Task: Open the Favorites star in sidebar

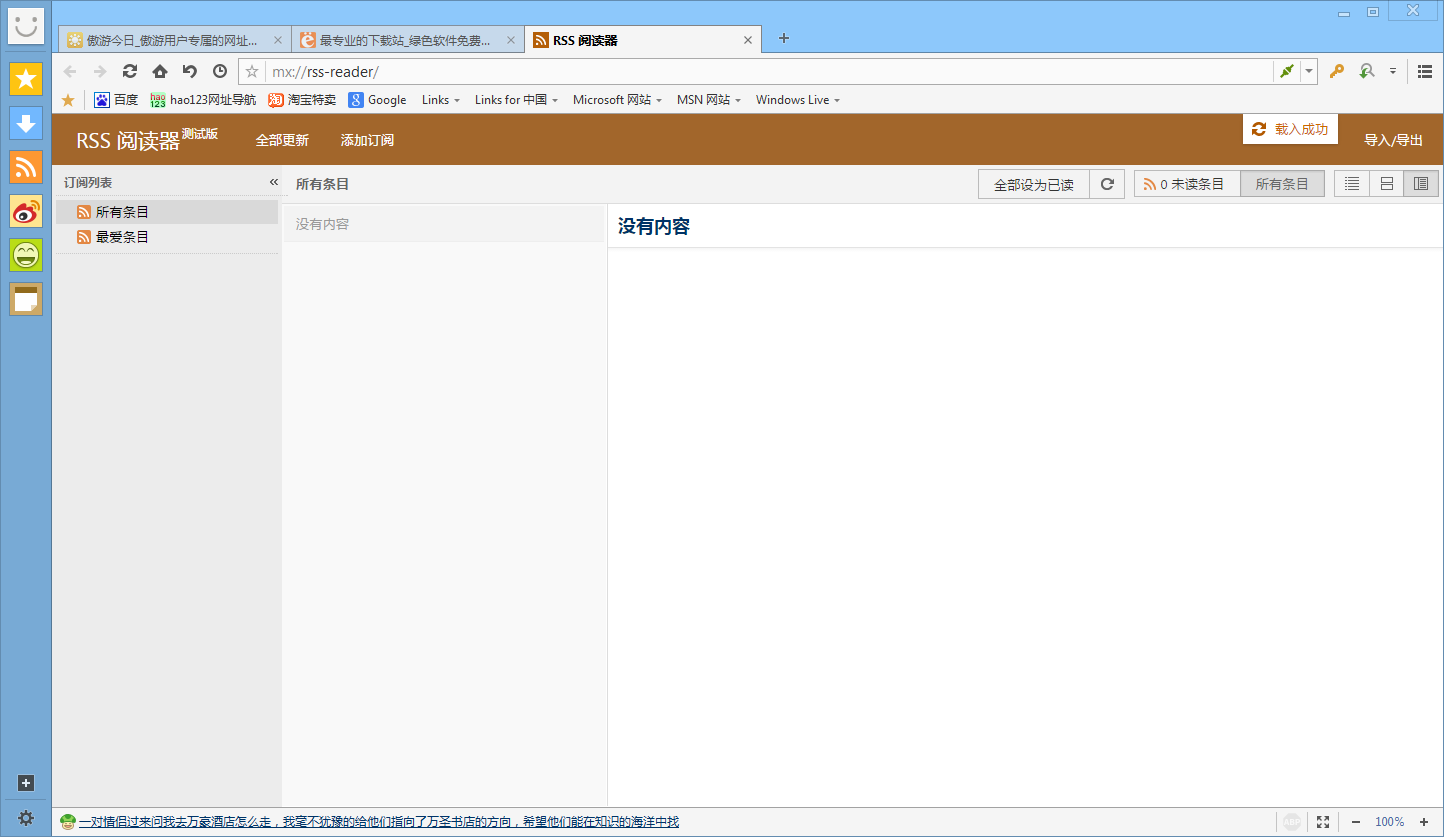Action: [26, 78]
